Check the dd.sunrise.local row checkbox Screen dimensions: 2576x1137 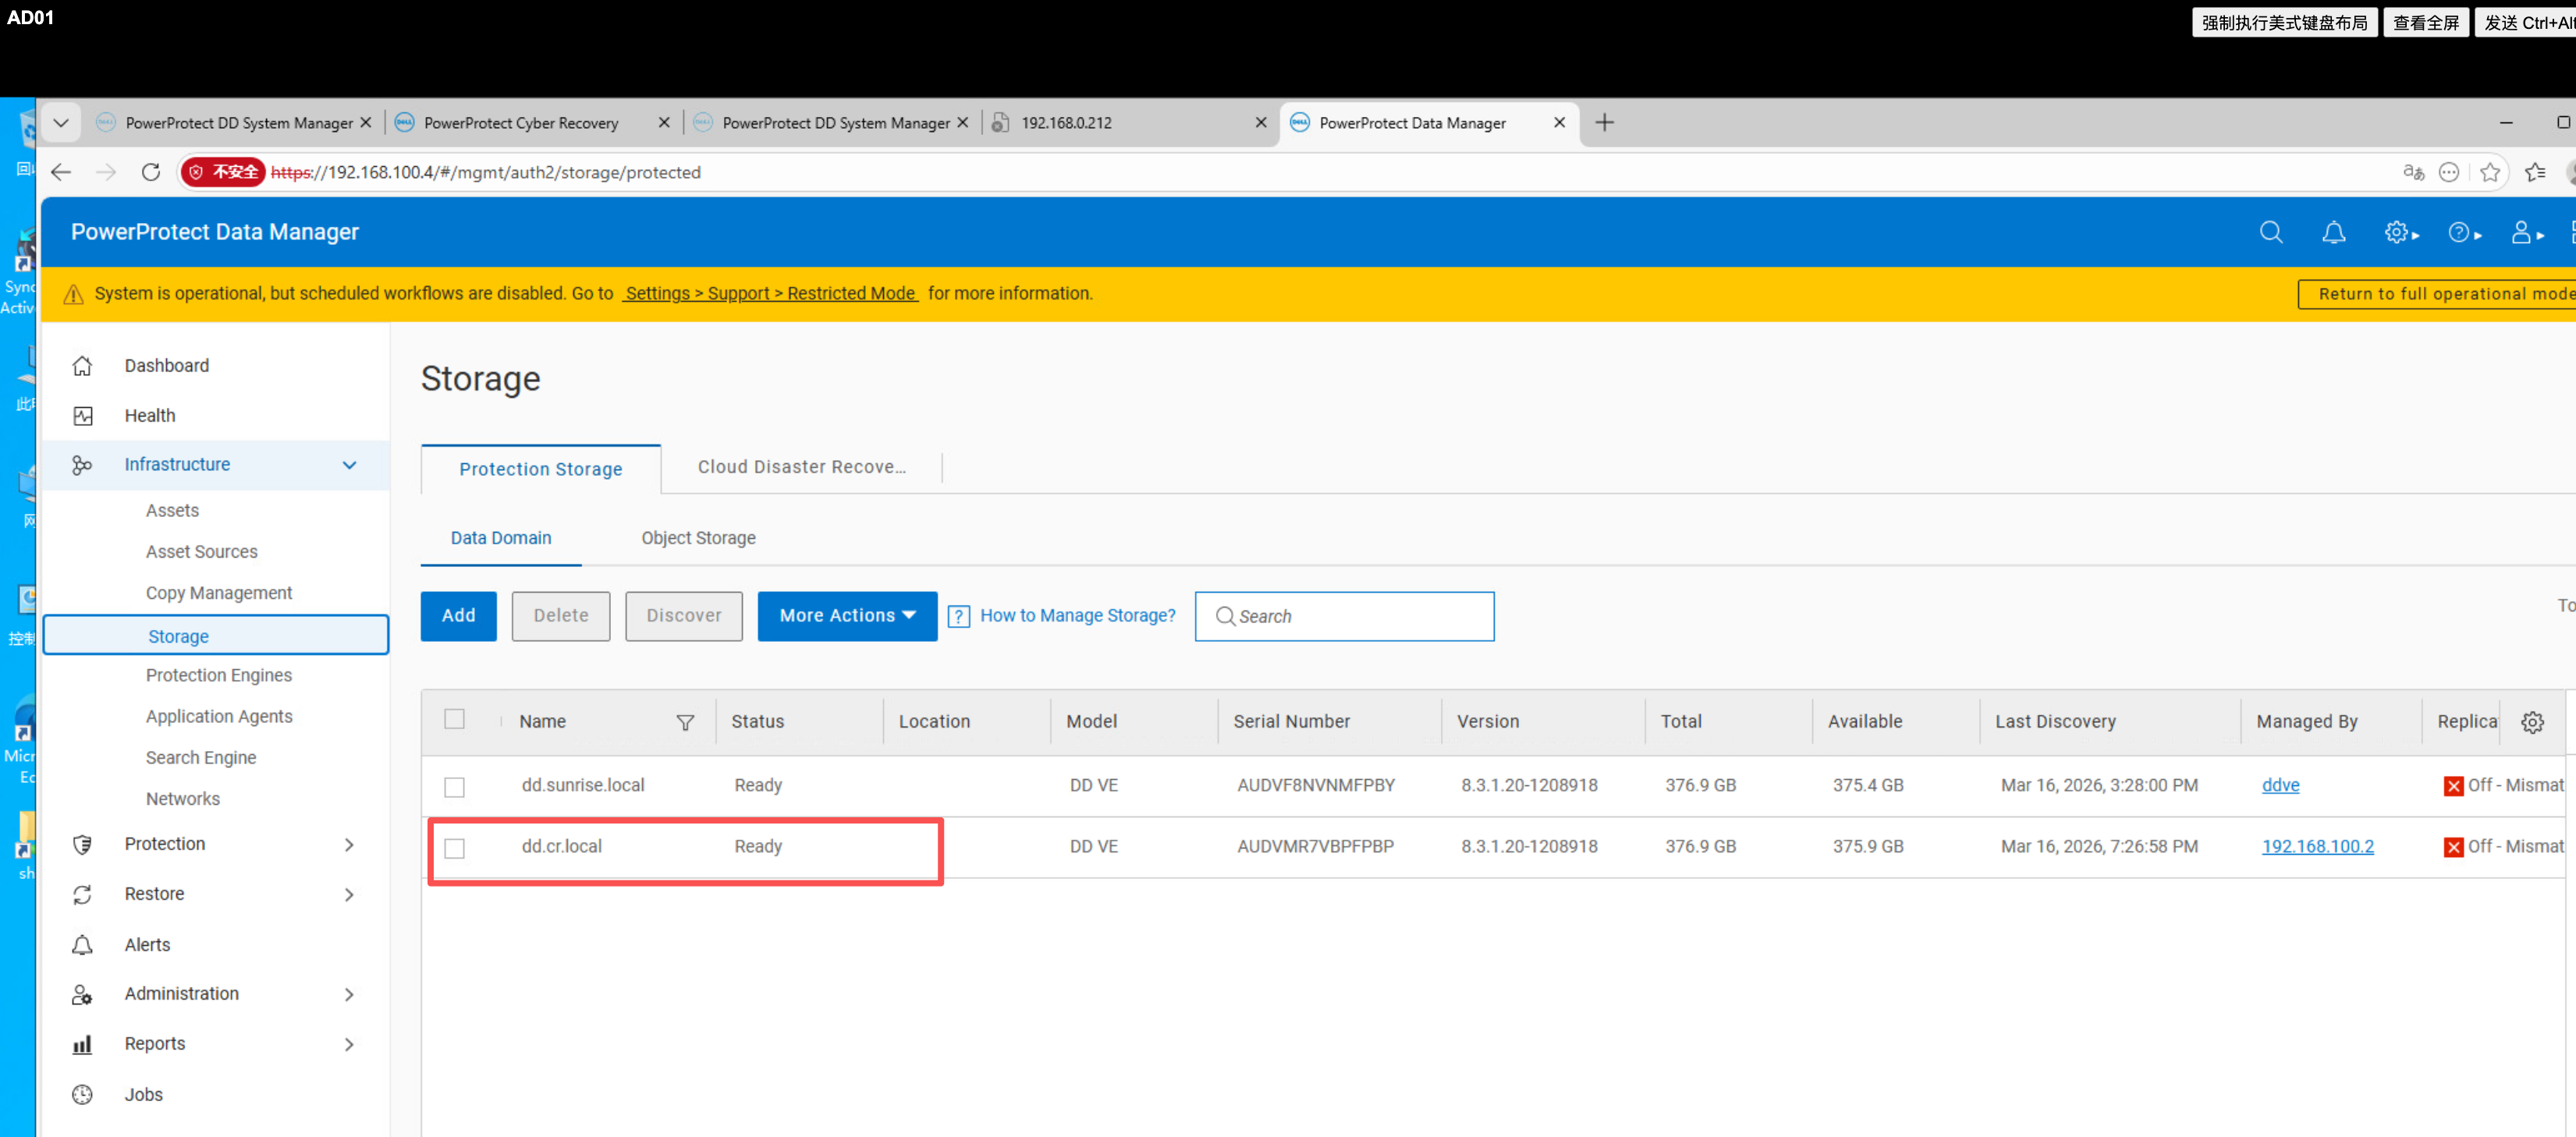[x=455, y=787]
